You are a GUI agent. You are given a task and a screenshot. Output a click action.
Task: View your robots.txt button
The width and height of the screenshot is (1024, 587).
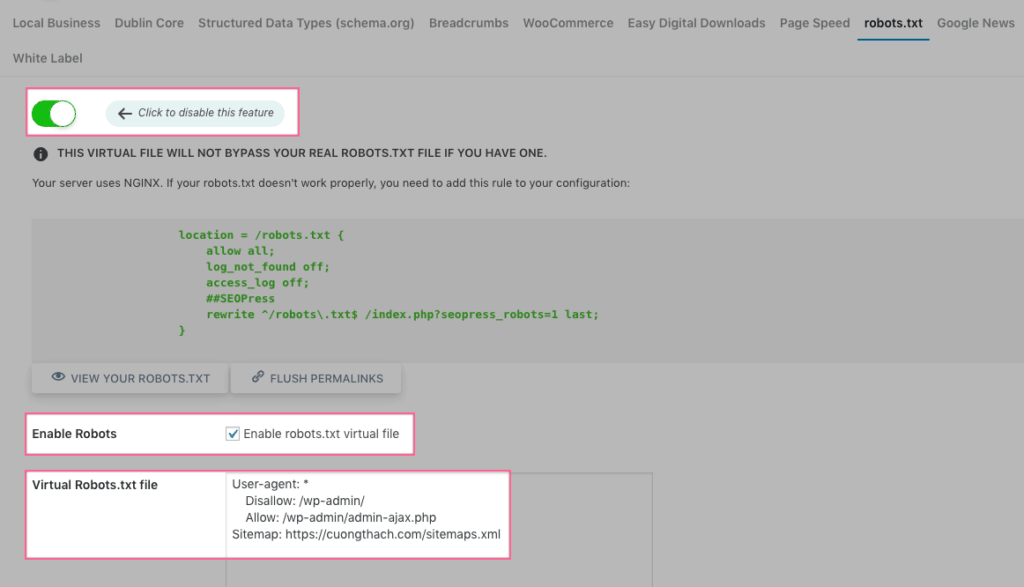point(130,378)
